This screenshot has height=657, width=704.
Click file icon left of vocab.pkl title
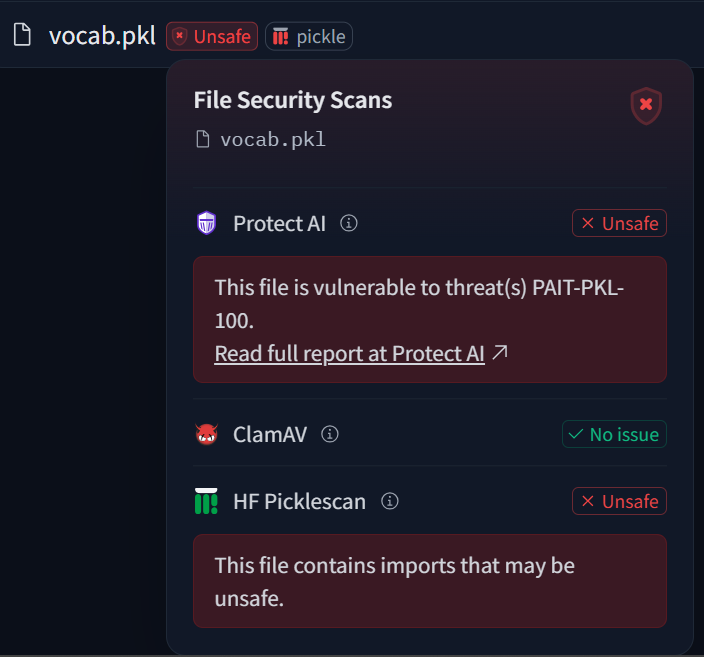(22, 36)
